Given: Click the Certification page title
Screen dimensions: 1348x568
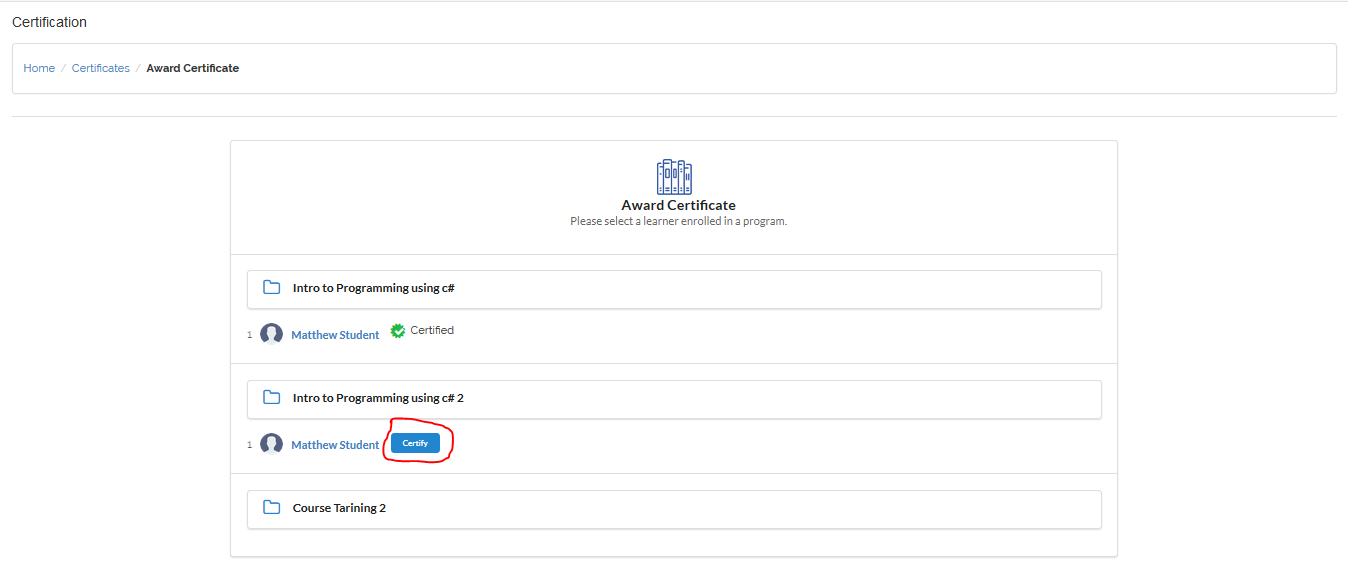Looking at the screenshot, I should click(49, 22).
